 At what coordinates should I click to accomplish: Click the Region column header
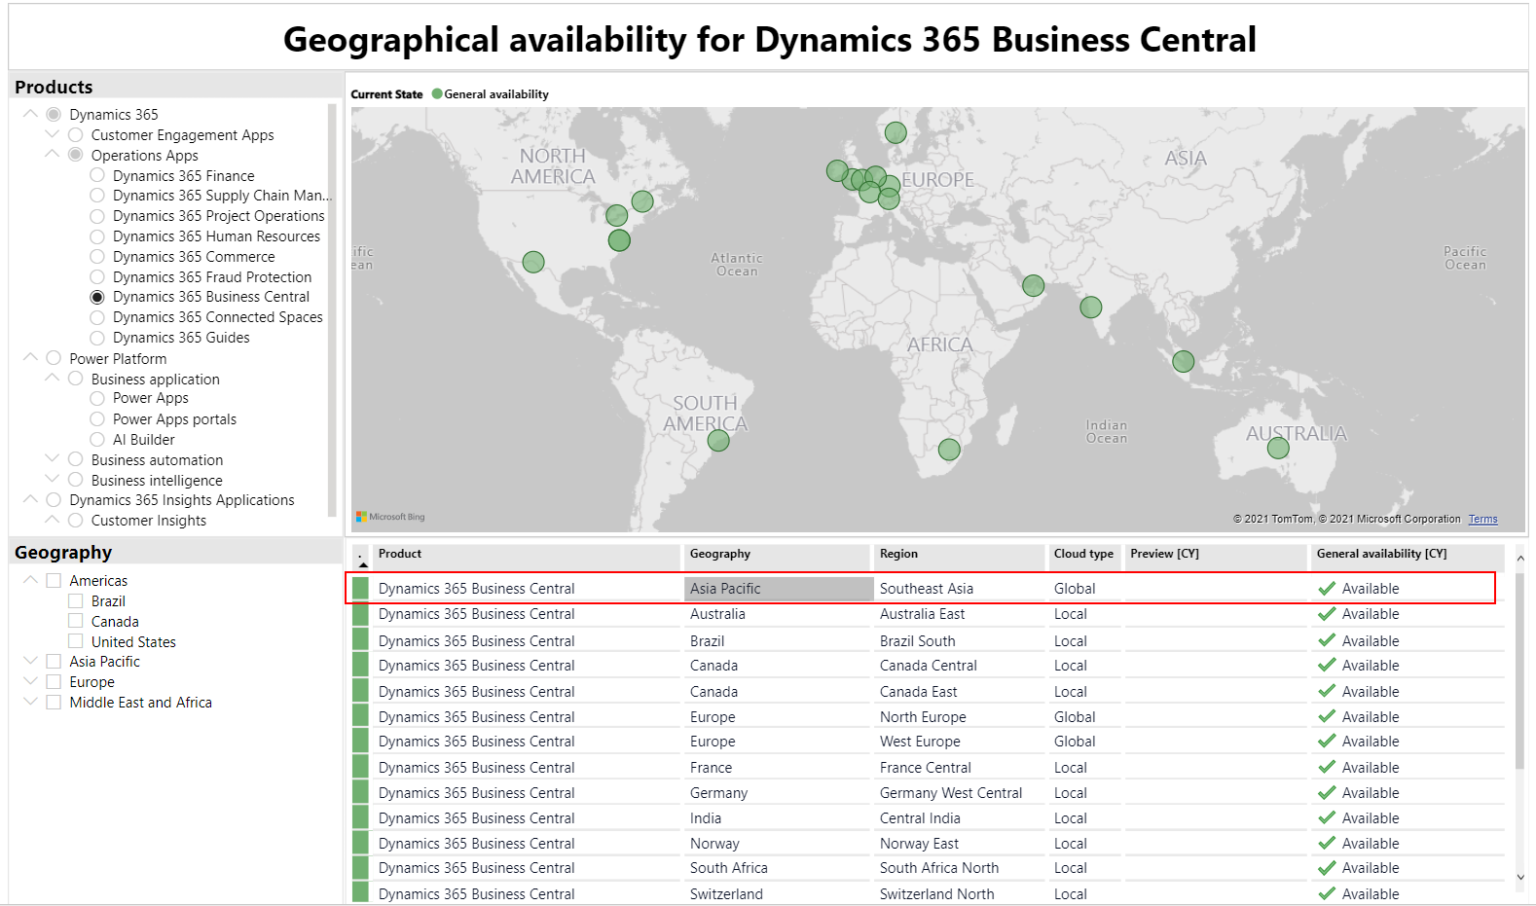tap(898, 554)
